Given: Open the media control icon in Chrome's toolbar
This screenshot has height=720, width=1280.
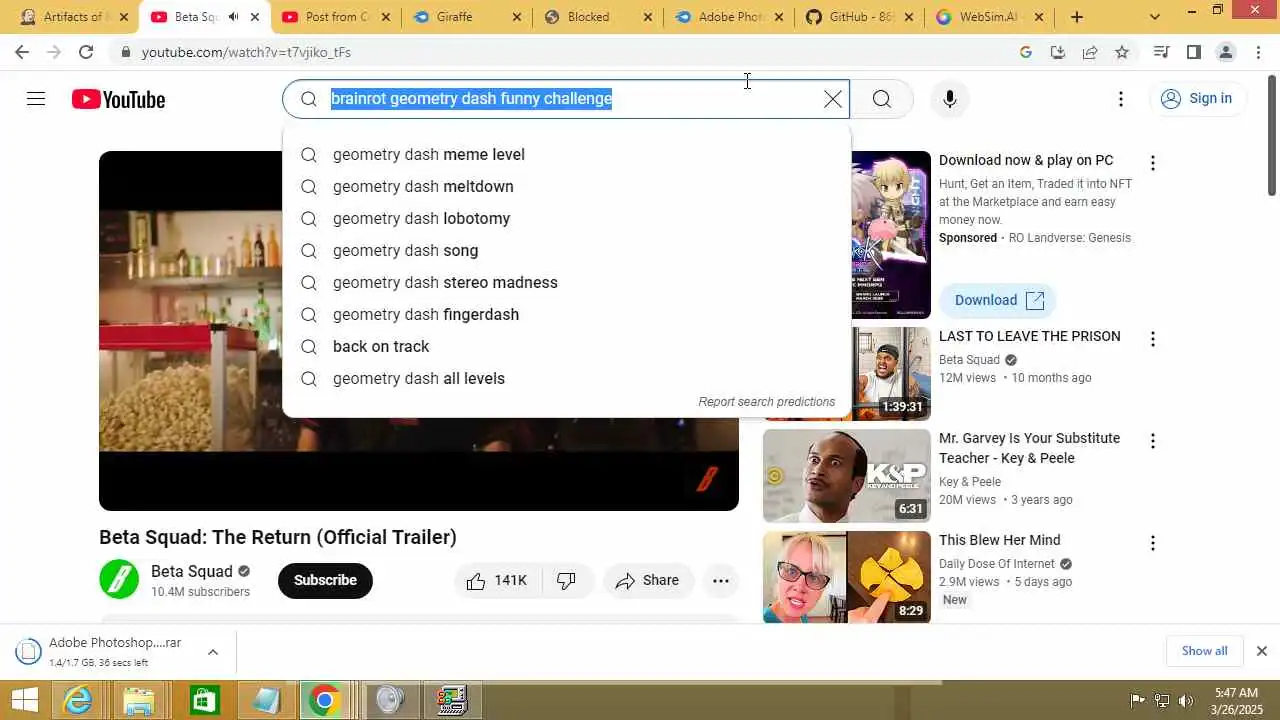Looking at the screenshot, I should (x=1161, y=52).
